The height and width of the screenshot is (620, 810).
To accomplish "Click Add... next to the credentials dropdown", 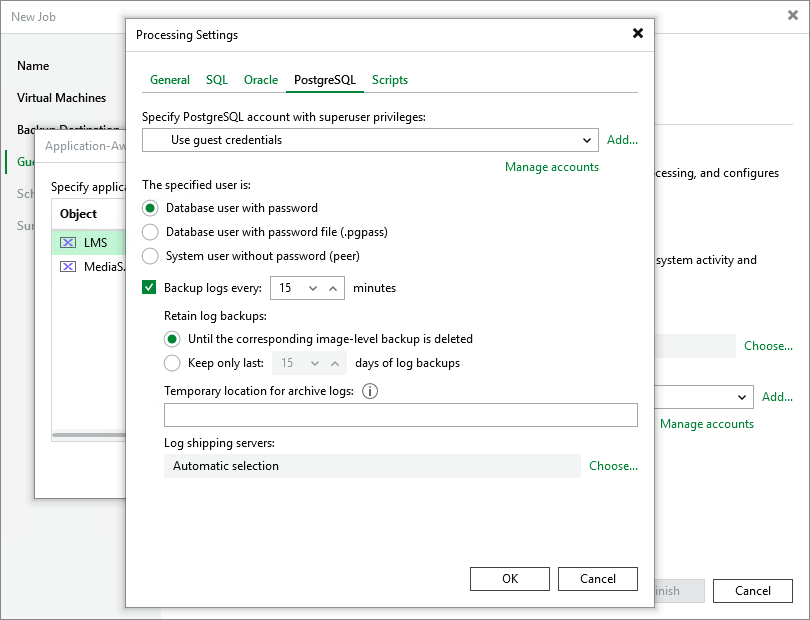I will (x=622, y=139).
